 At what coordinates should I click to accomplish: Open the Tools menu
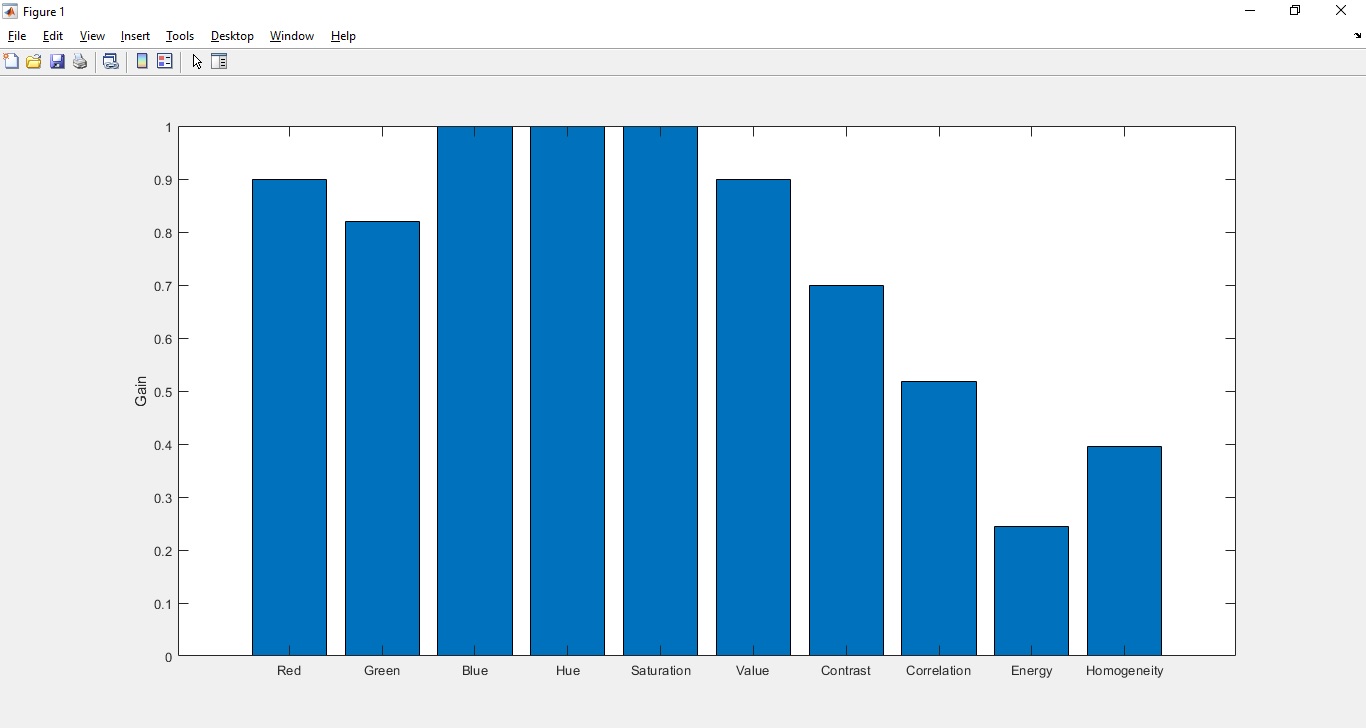pos(180,36)
